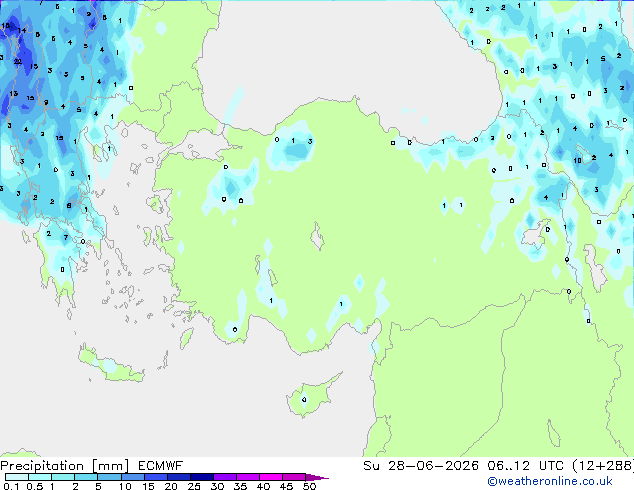Click the legend label '40'
634x490 pixels.
[x=263, y=486]
